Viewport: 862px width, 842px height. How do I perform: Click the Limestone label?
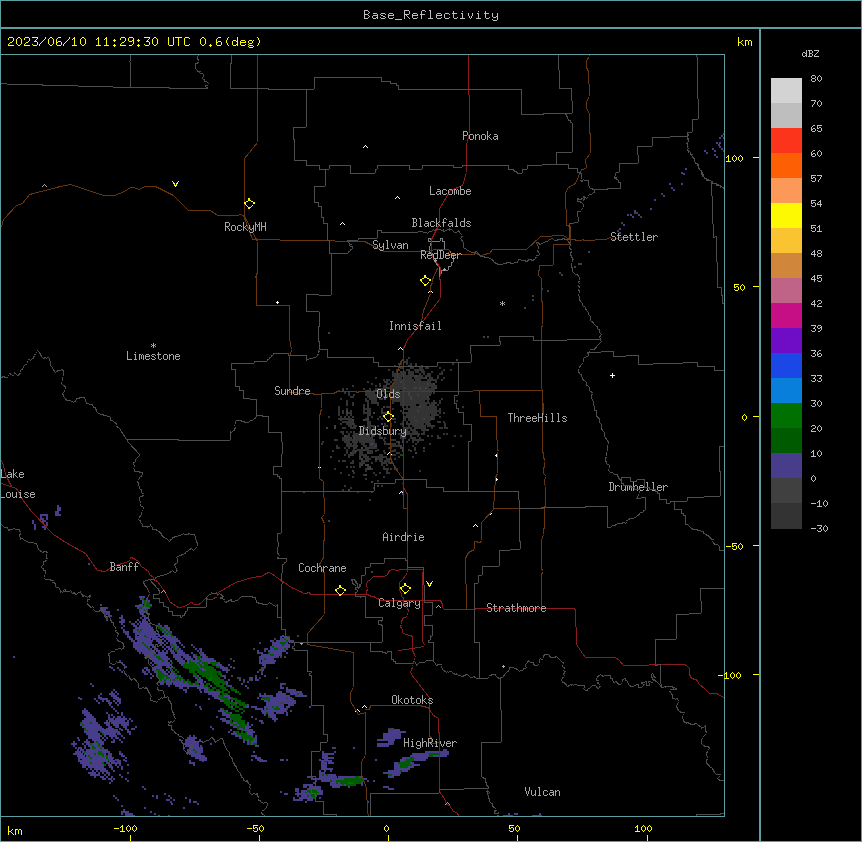153,356
